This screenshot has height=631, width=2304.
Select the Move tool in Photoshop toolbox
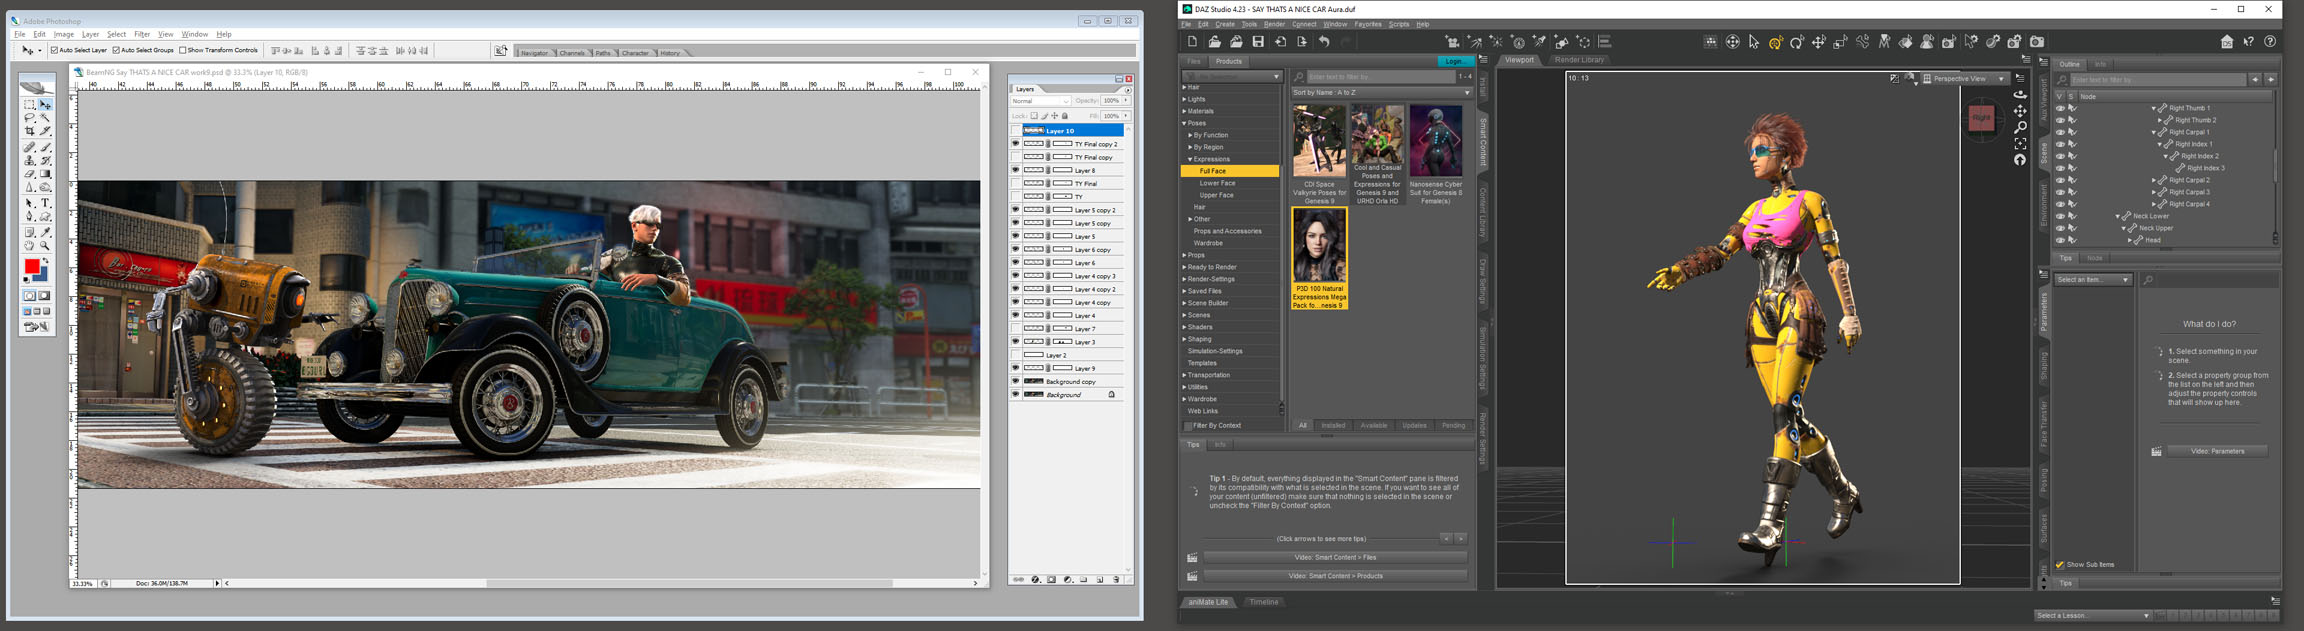45,104
